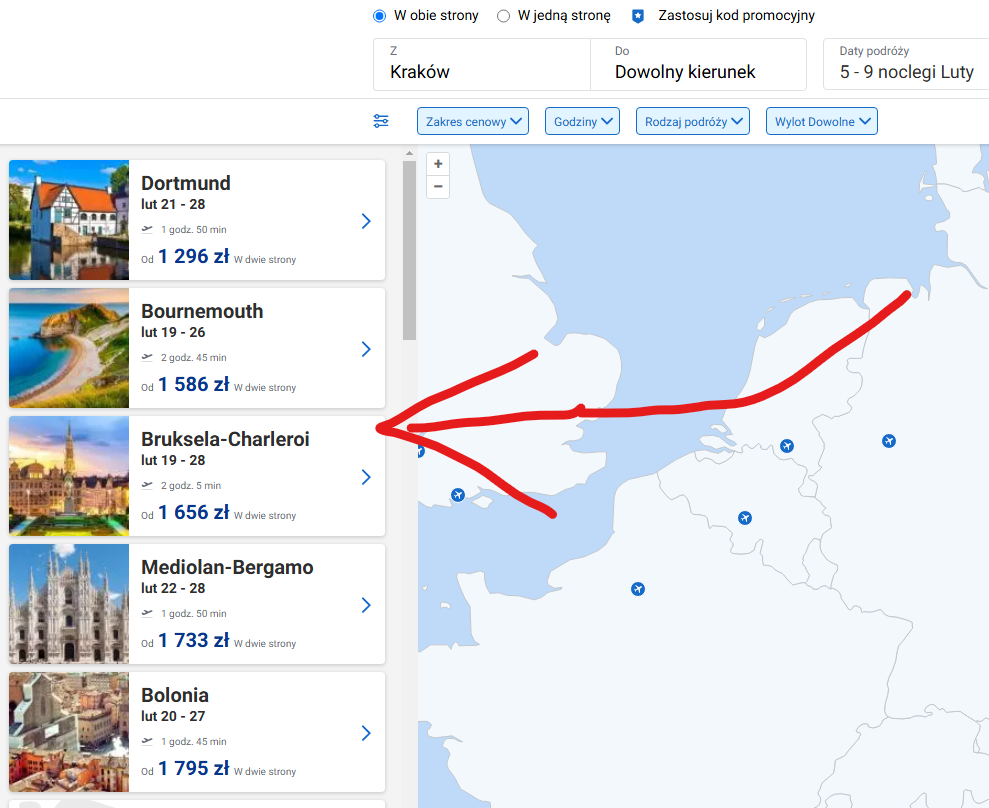Open Bournemouth card arrow chevron

[x=366, y=349]
